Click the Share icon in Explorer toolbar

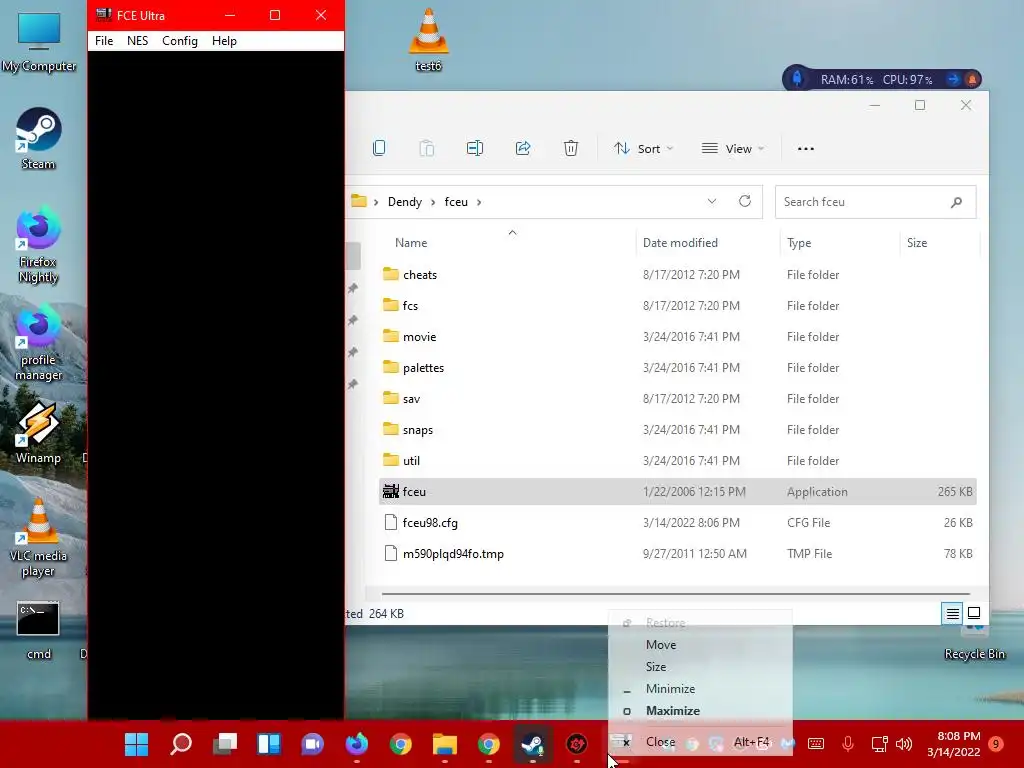pyautogui.click(x=523, y=148)
